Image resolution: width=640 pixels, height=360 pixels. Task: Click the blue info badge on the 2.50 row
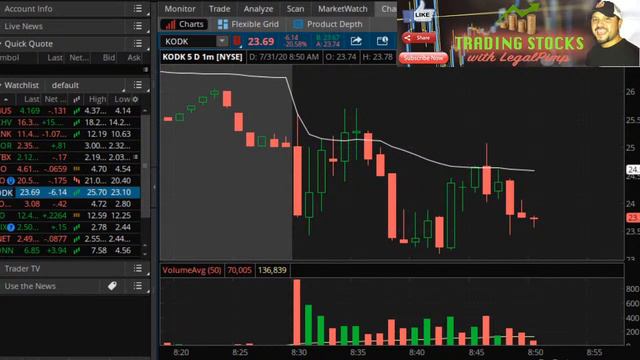(x=11, y=227)
